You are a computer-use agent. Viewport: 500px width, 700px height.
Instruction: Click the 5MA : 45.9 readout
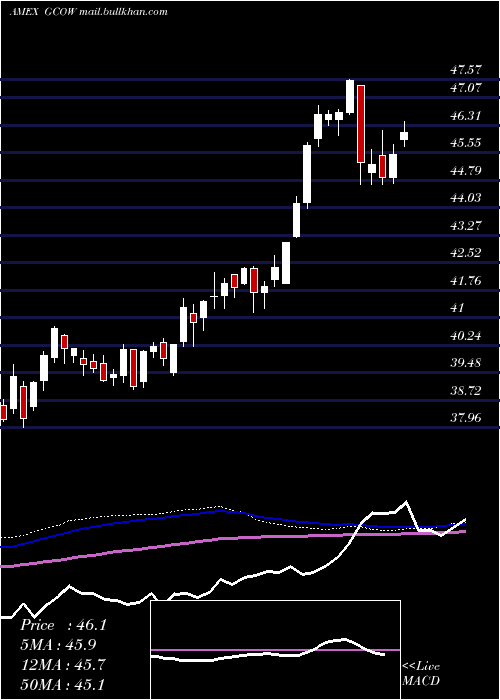point(58,645)
